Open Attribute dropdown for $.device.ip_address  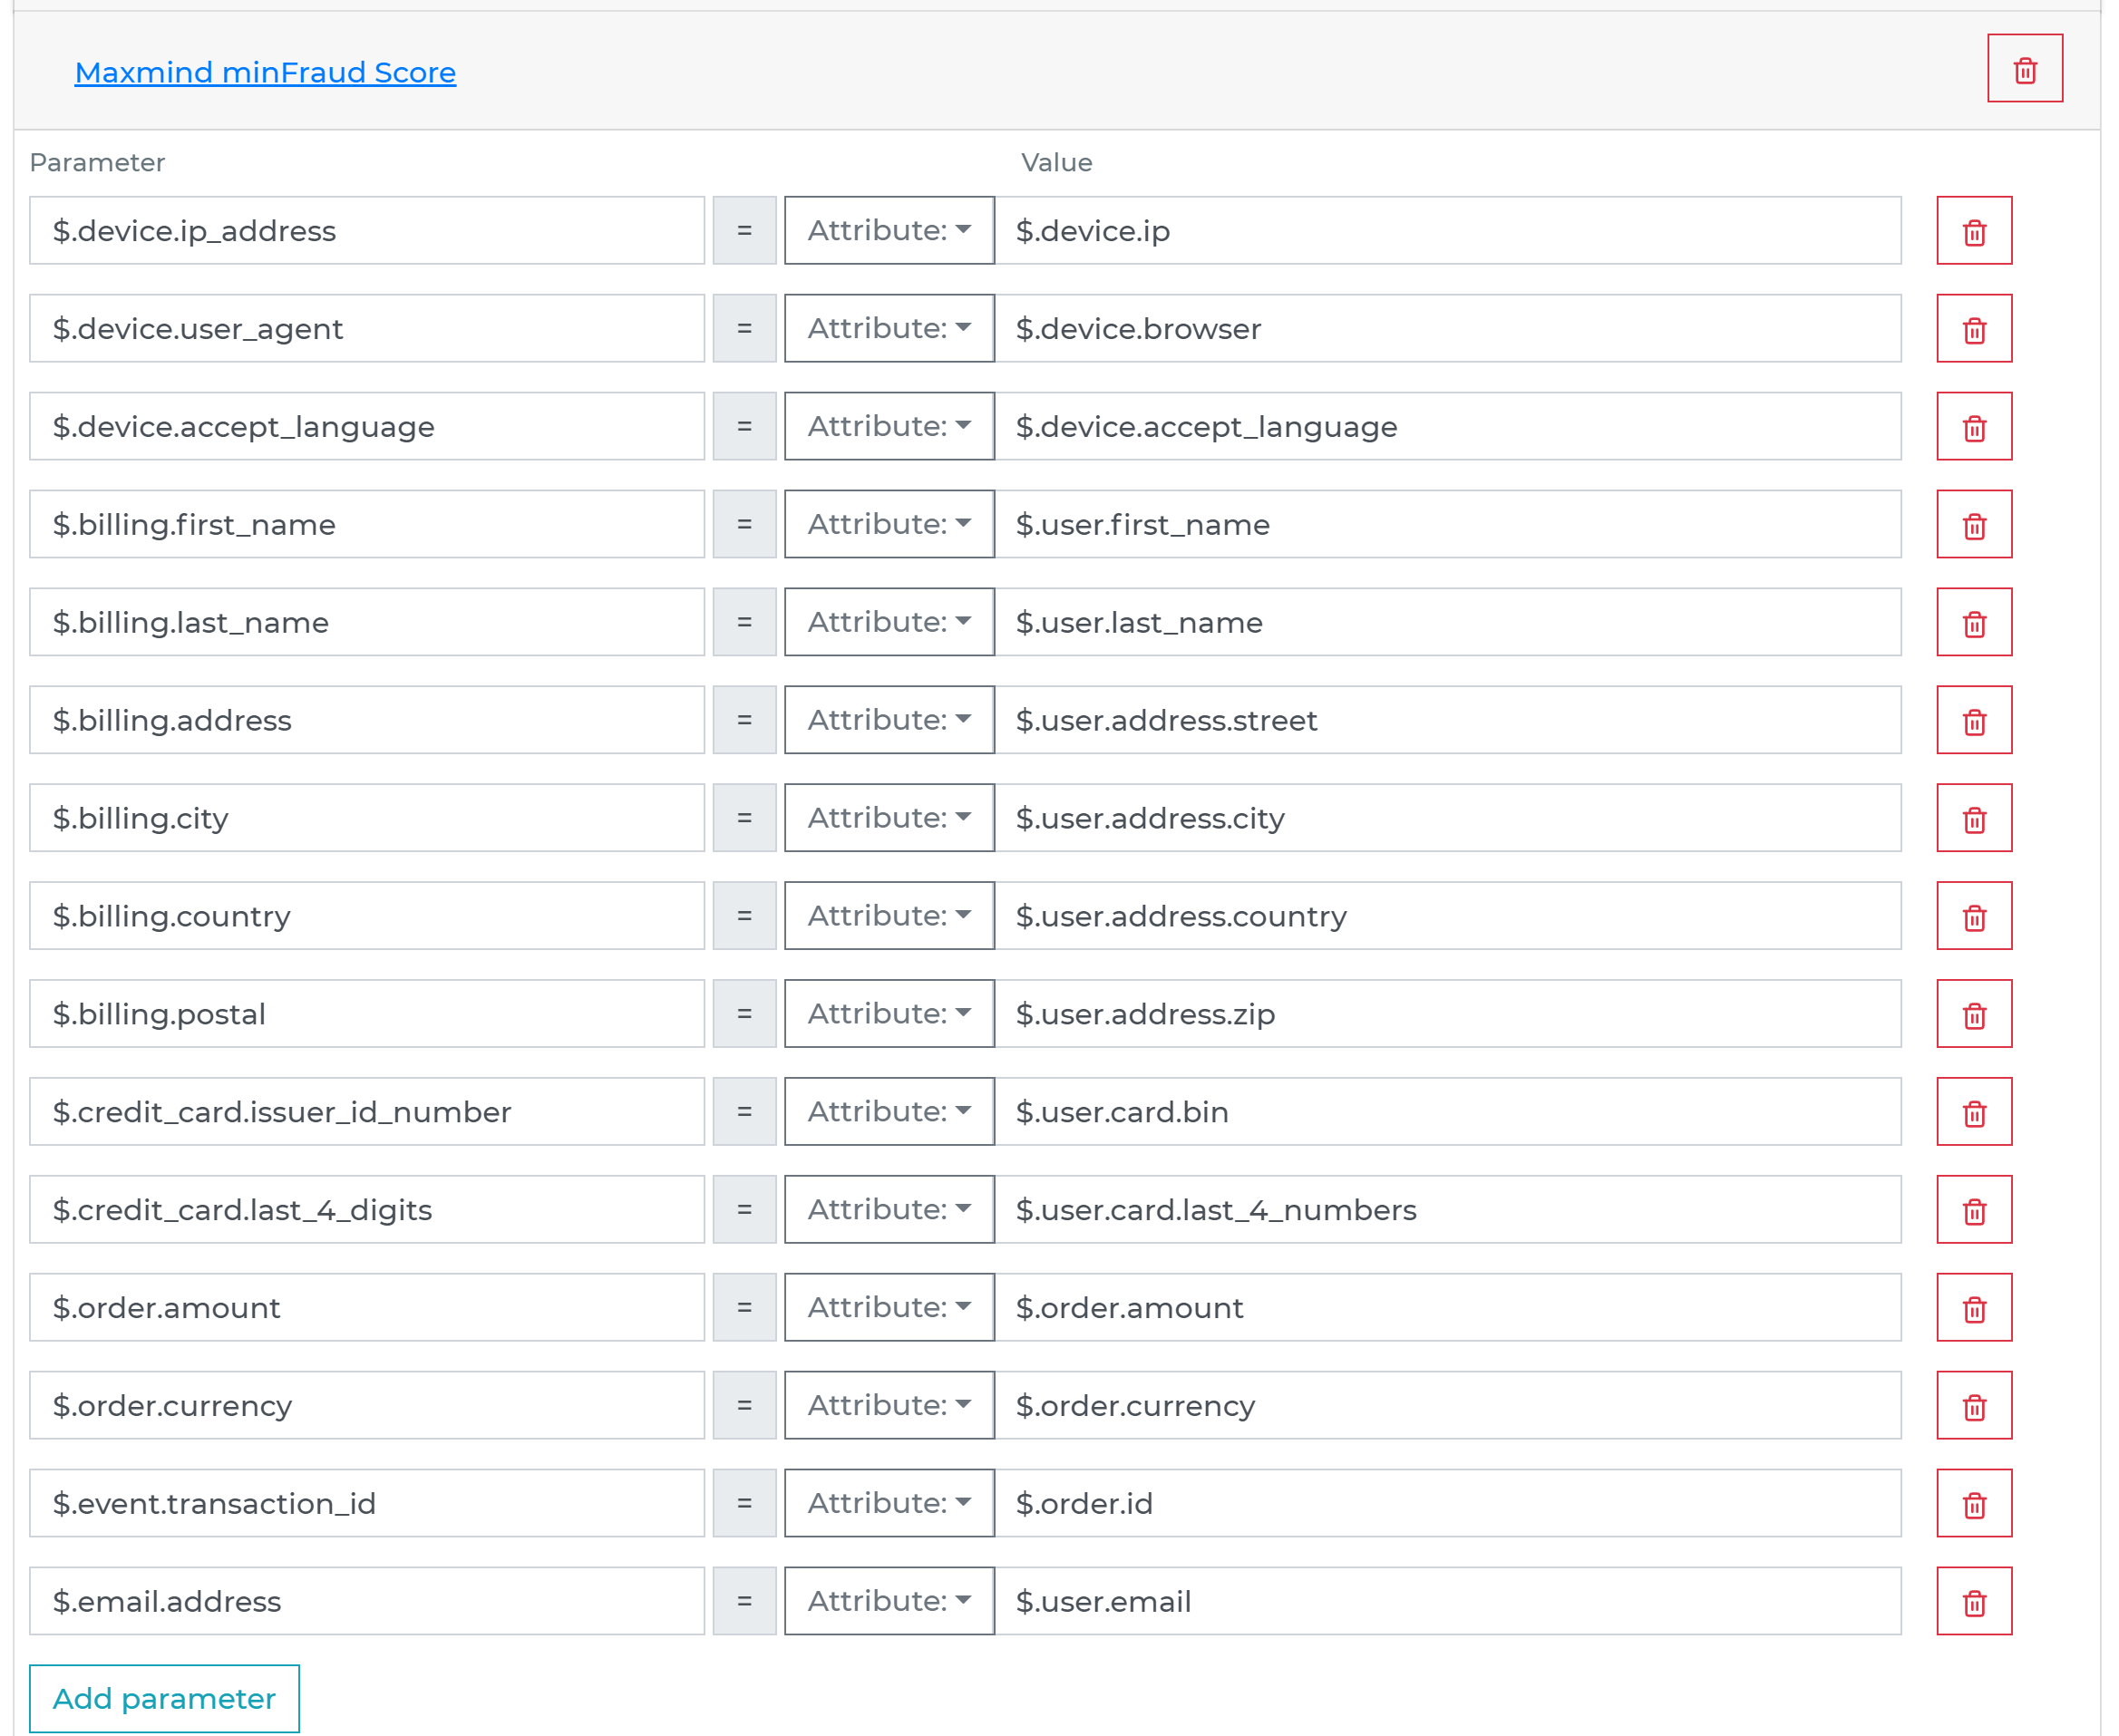click(889, 231)
